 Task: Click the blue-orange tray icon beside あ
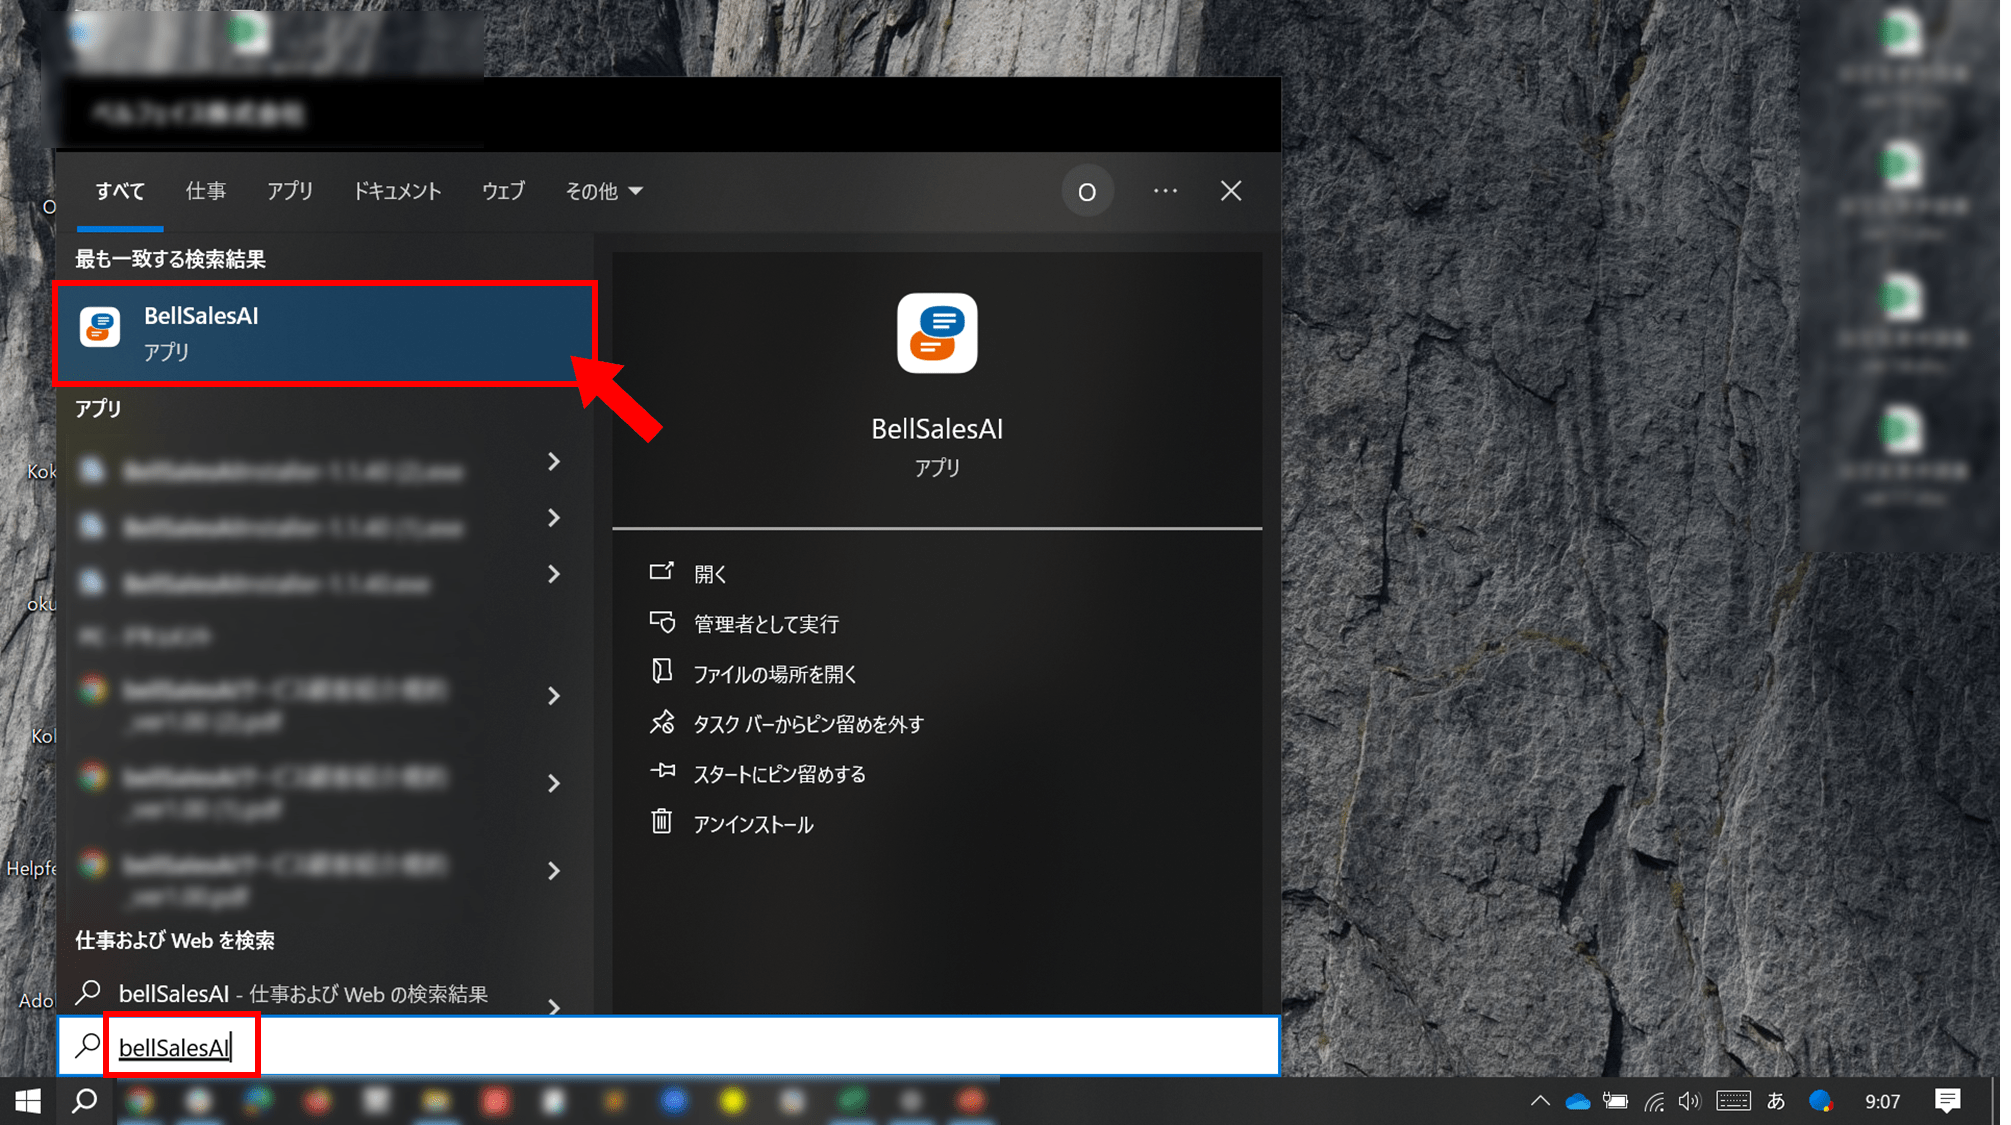click(1821, 1101)
